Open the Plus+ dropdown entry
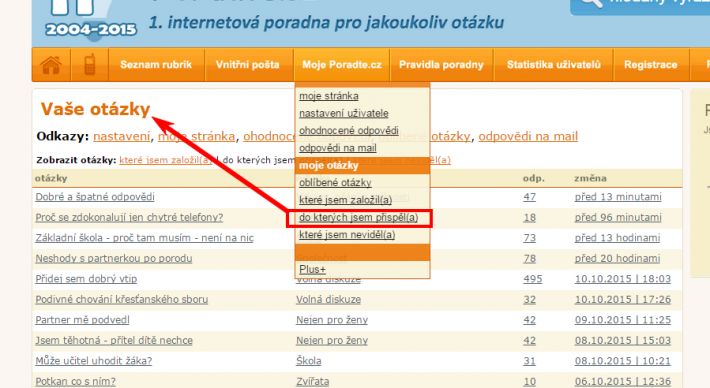Screen dimensions: 710x388 [312, 269]
